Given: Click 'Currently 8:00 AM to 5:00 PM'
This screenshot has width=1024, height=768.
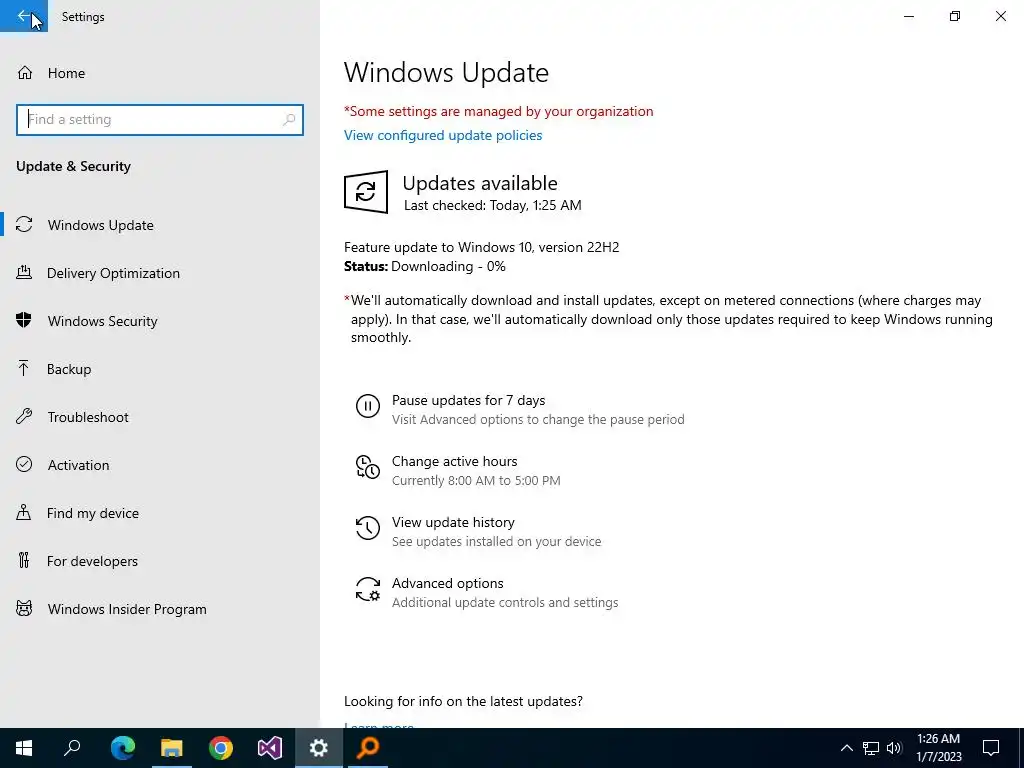Looking at the screenshot, I should coord(476,481).
